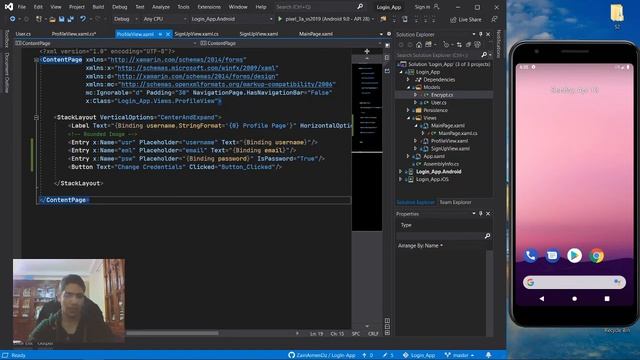Collapse the StackLayout code region
The image size is (640, 360).
(x=36, y=118)
